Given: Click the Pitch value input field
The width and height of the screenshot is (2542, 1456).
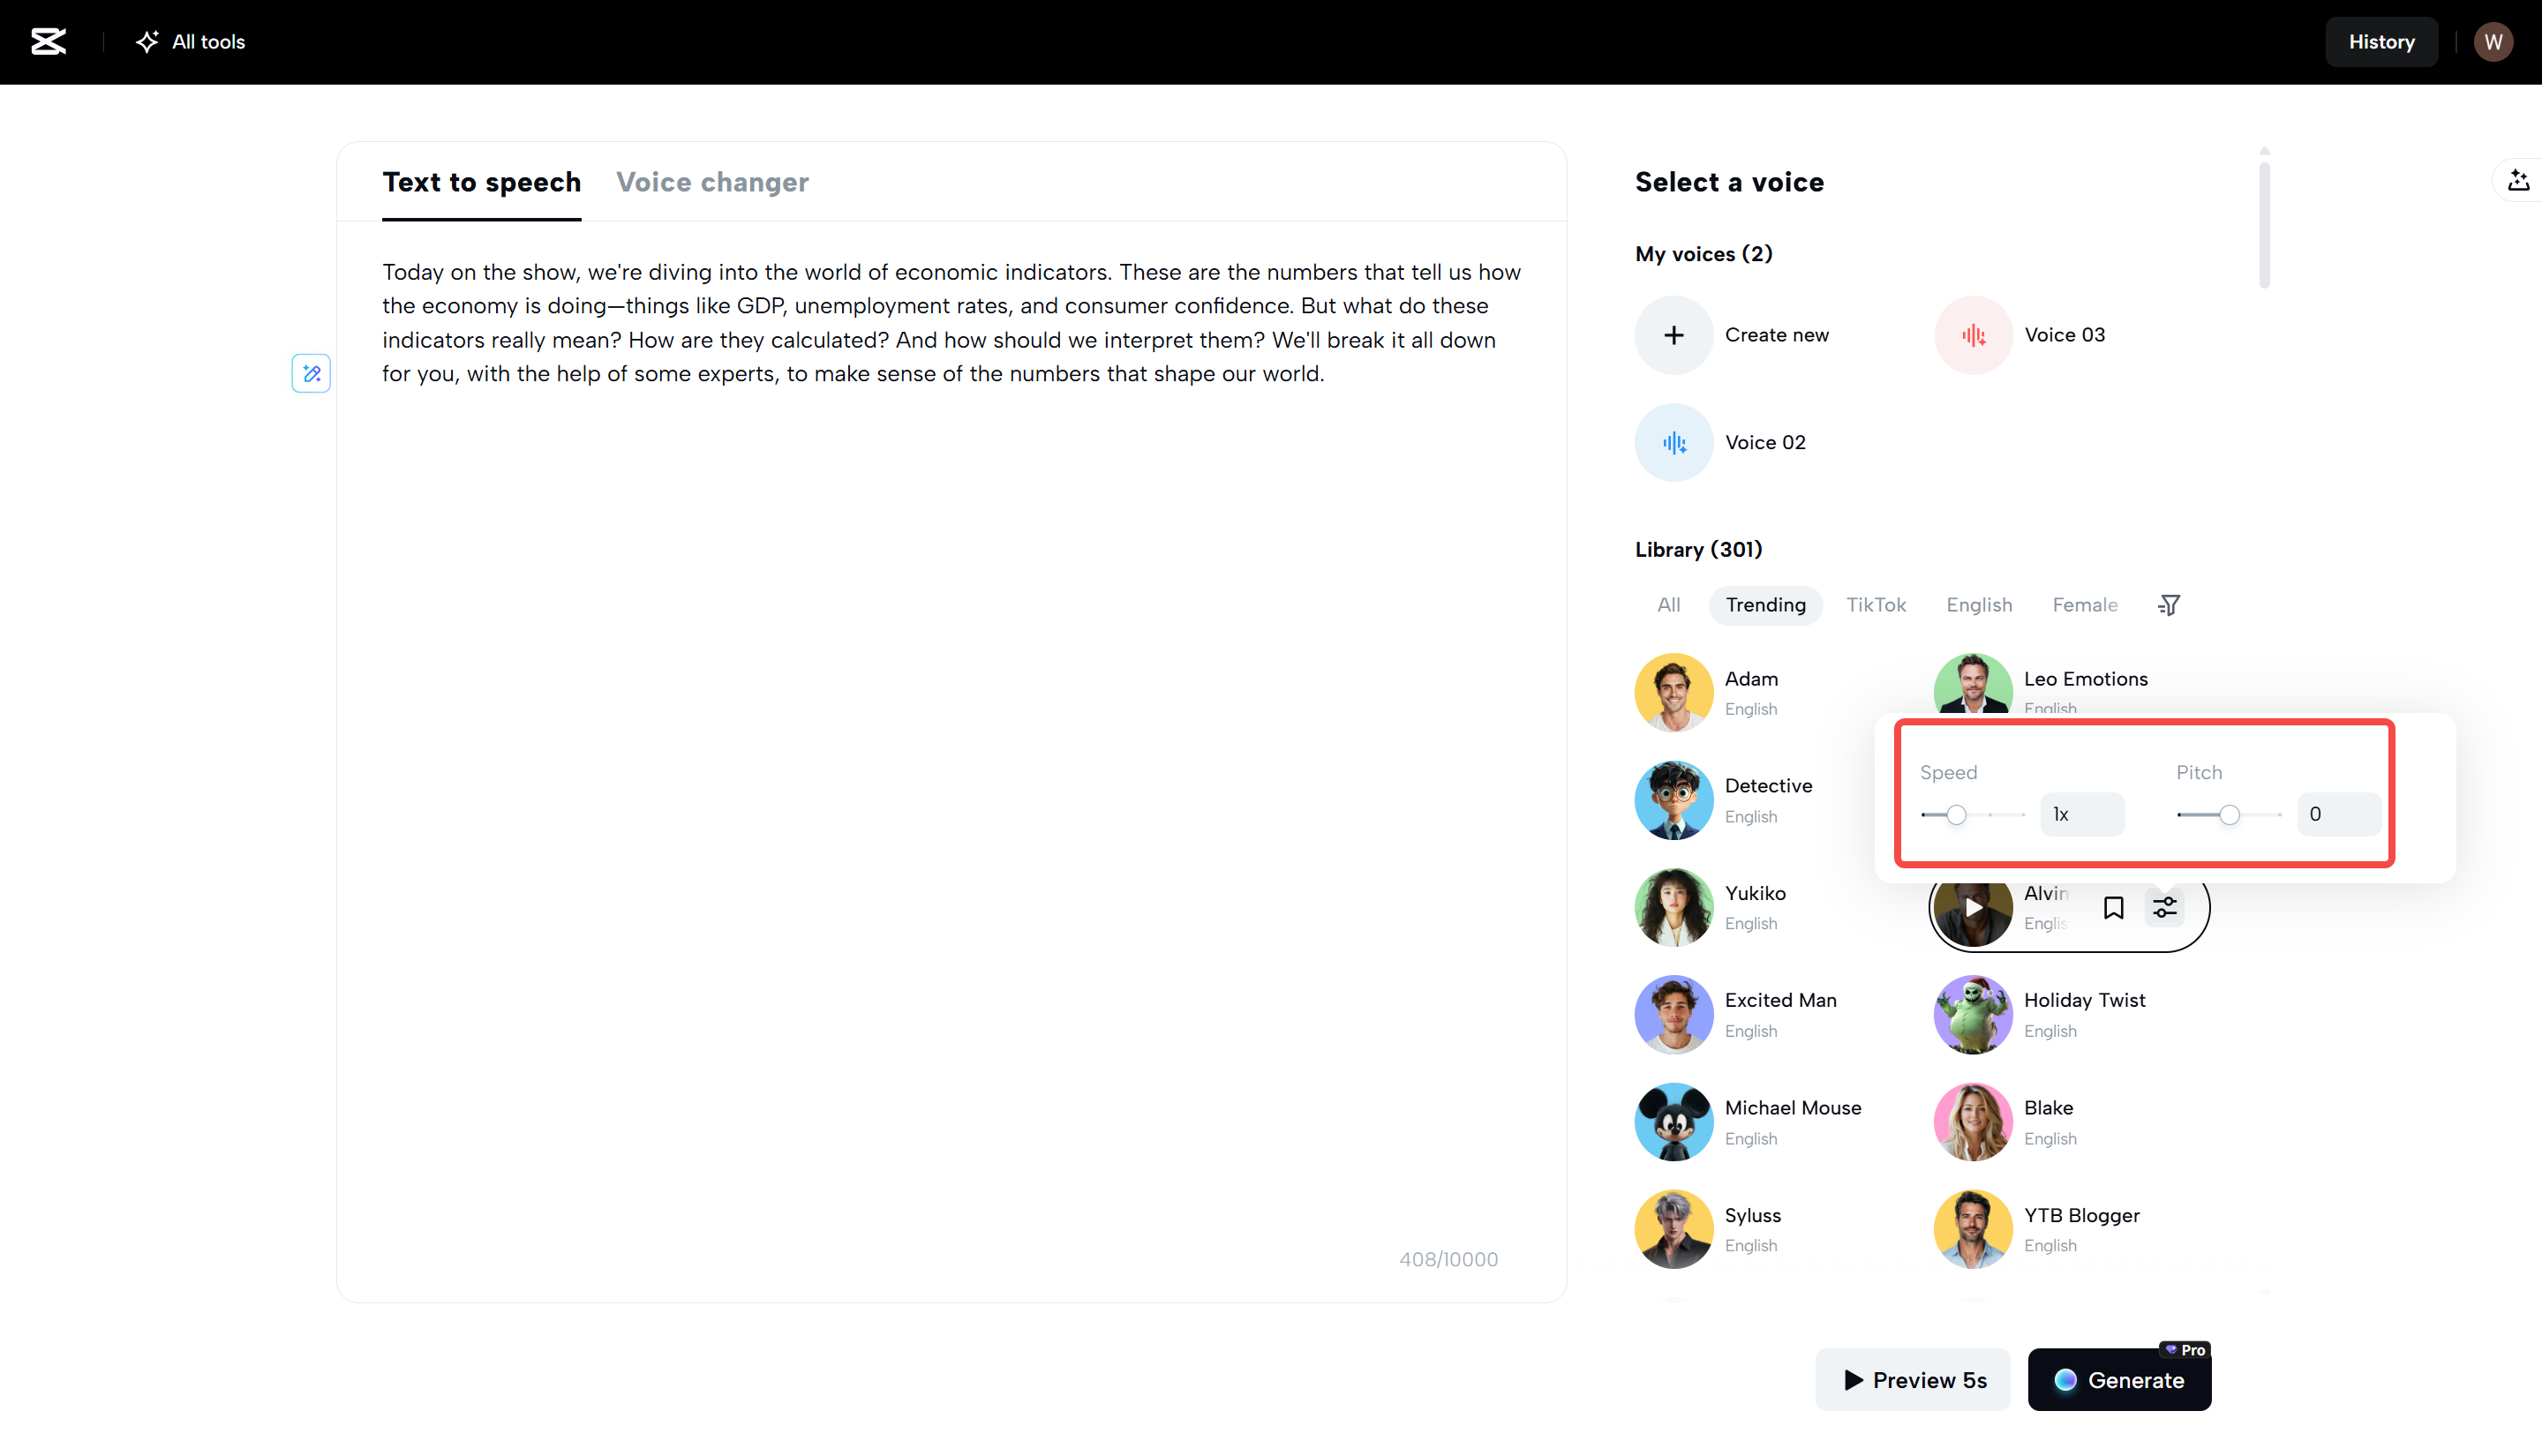Looking at the screenshot, I should pyautogui.click(x=2337, y=814).
